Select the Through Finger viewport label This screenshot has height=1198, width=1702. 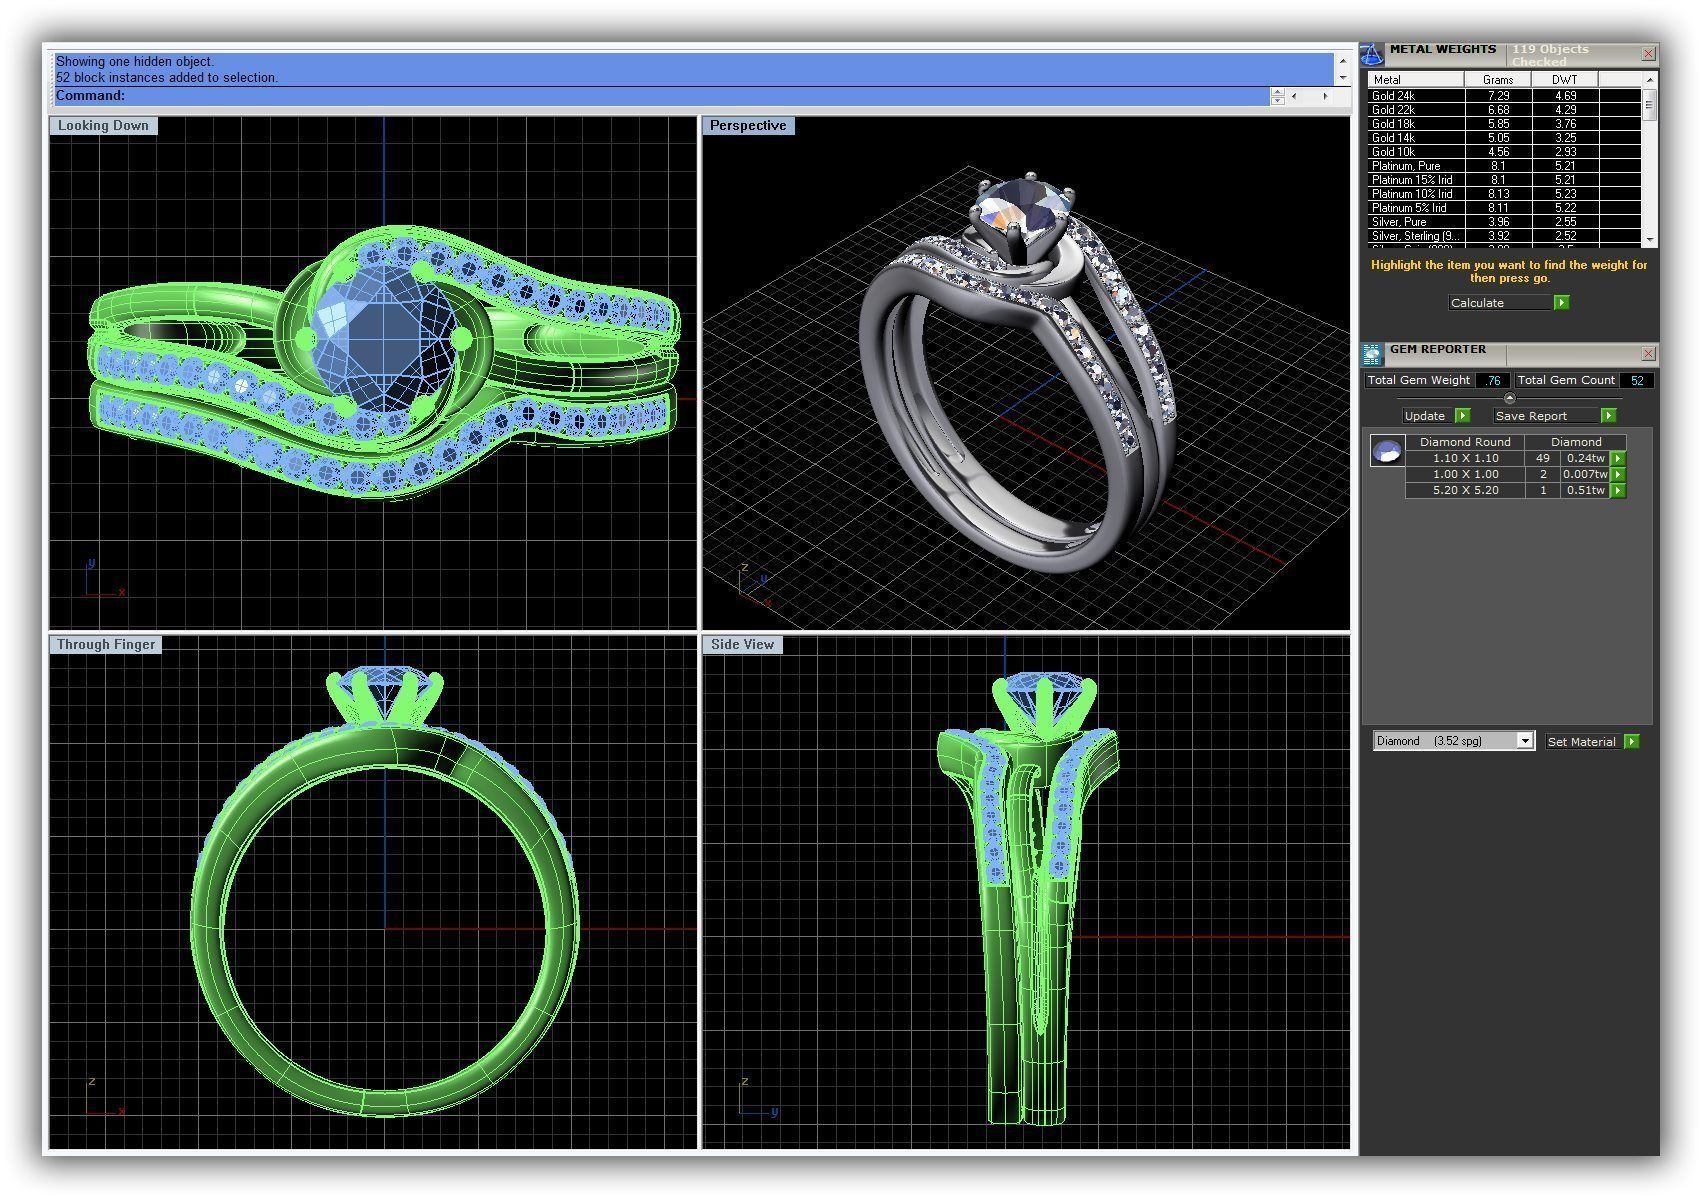pos(106,644)
